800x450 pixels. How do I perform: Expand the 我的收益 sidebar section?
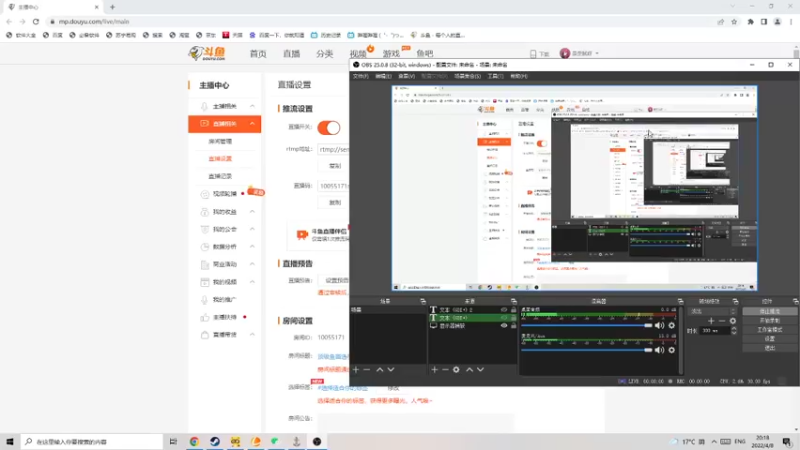[252, 212]
